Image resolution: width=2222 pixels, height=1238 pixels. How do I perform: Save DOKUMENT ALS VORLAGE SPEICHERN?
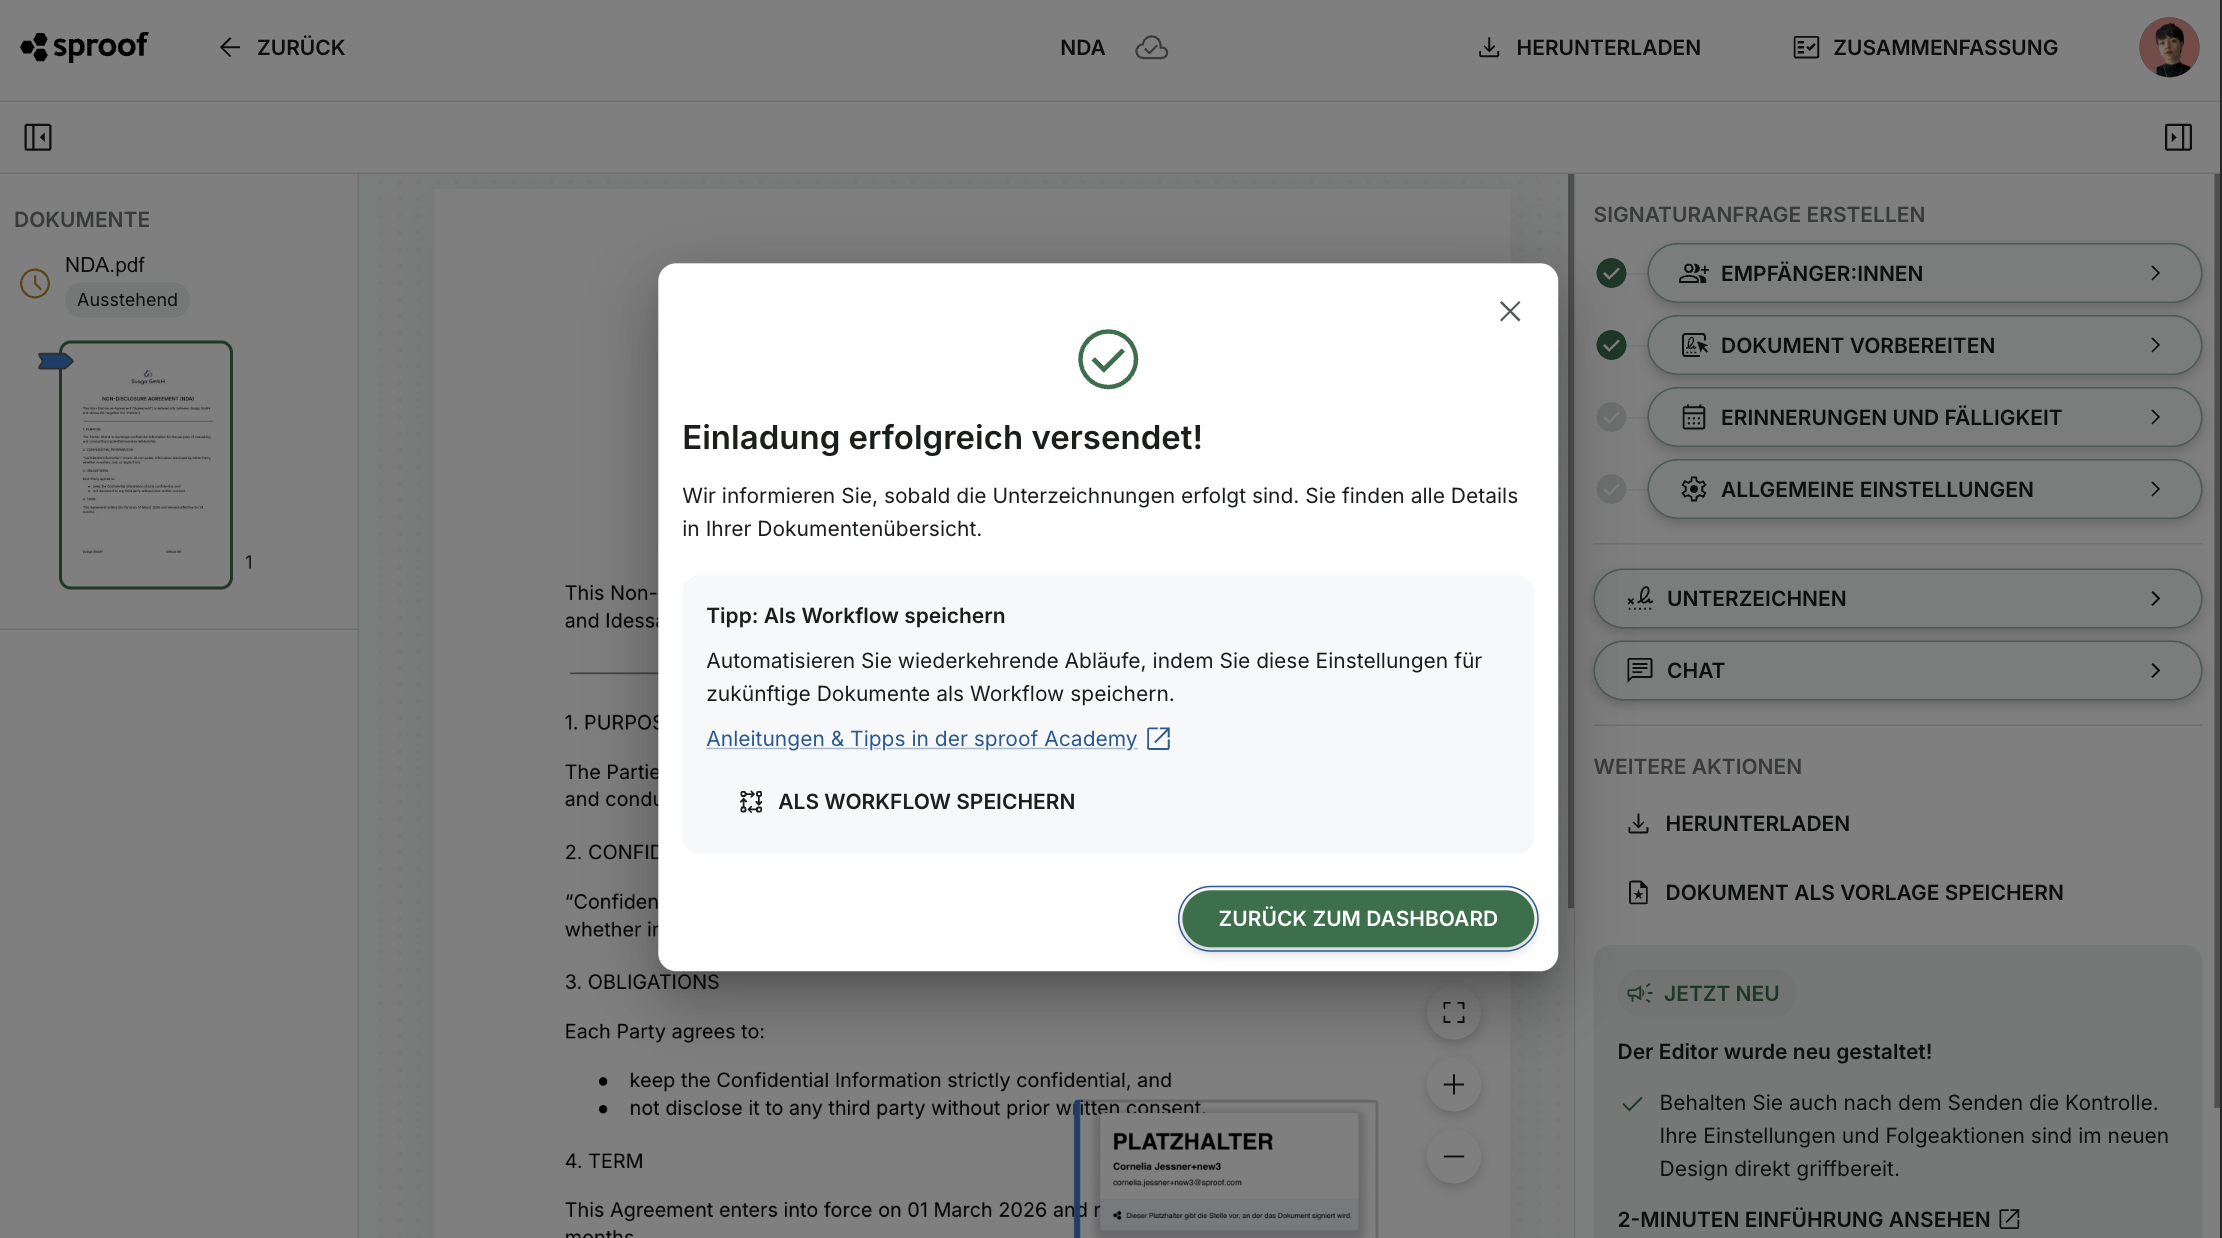coord(1845,892)
